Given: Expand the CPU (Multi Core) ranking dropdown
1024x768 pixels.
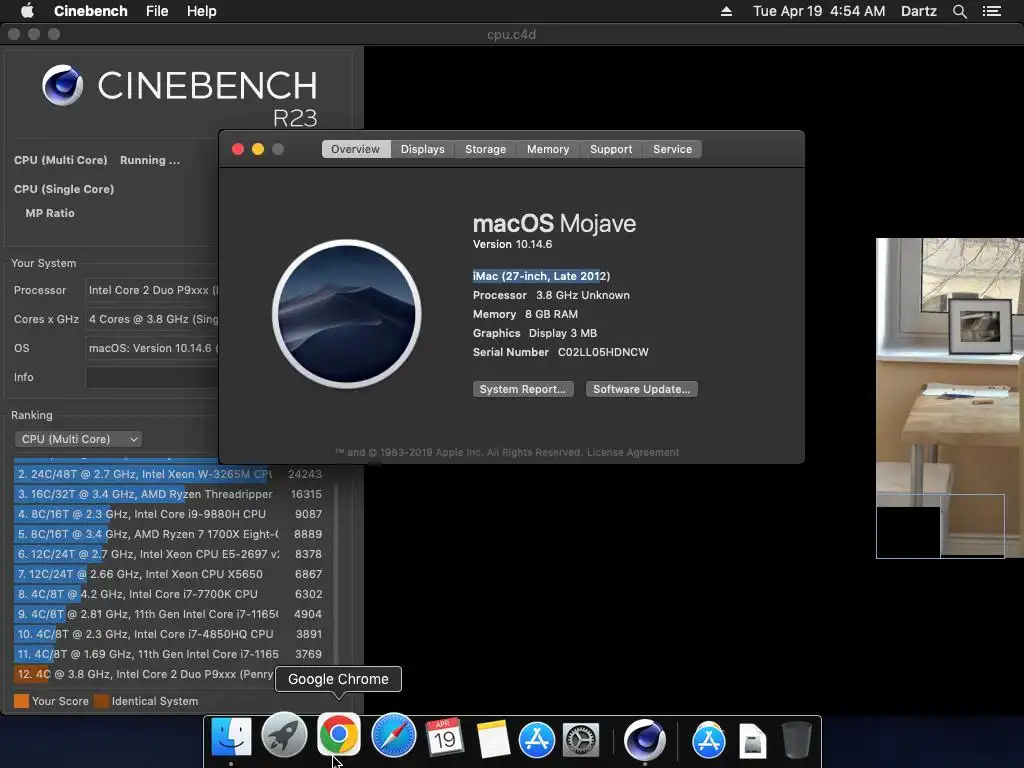Looking at the screenshot, I should tap(78, 439).
